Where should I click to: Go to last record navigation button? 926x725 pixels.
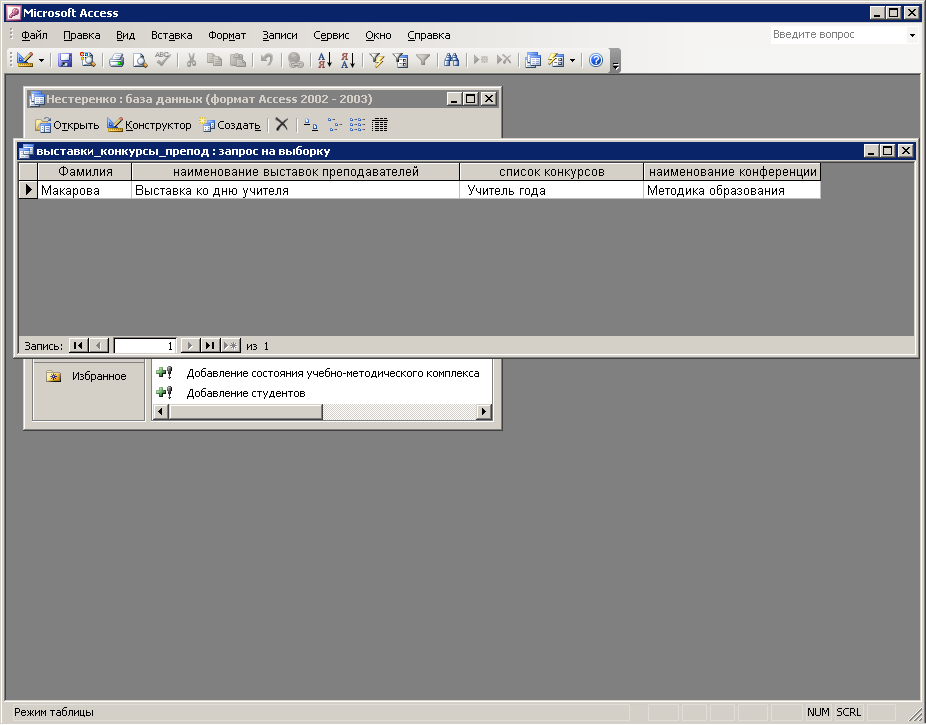pyautogui.click(x=210, y=346)
